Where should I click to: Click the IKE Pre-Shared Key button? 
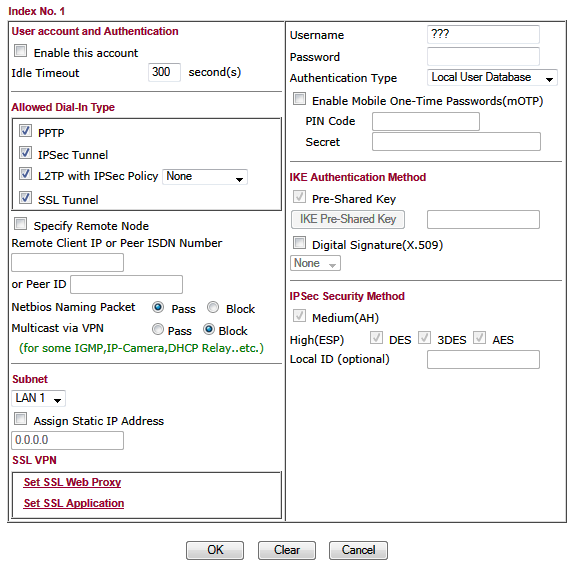(348, 219)
